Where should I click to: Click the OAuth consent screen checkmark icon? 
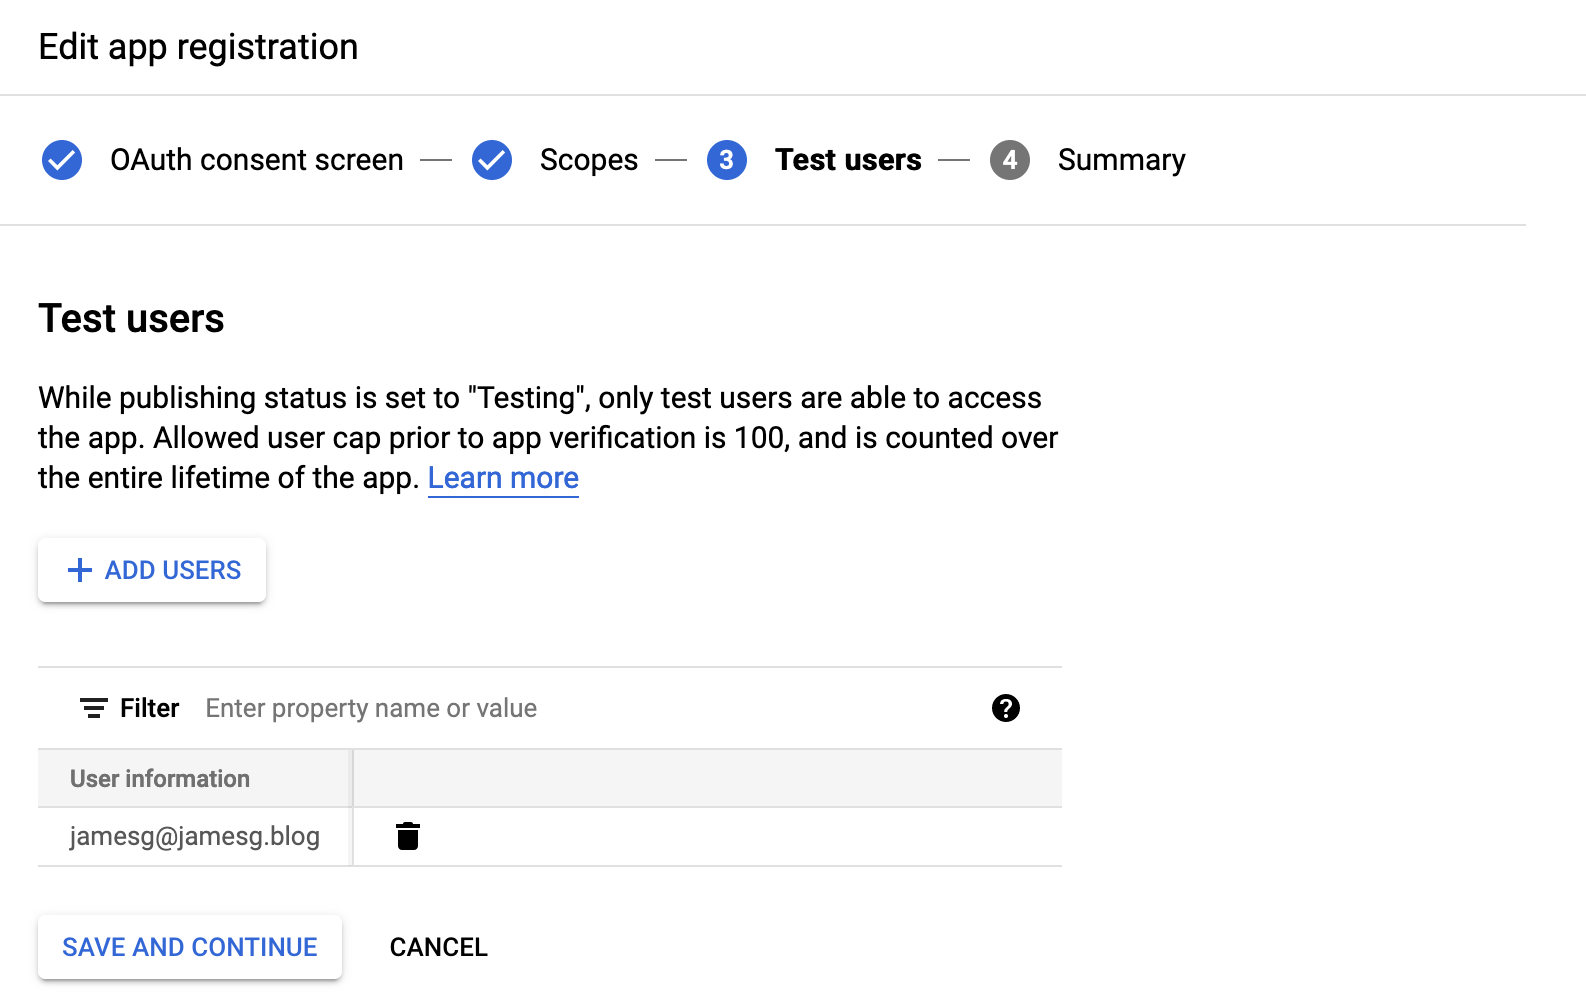click(x=62, y=160)
